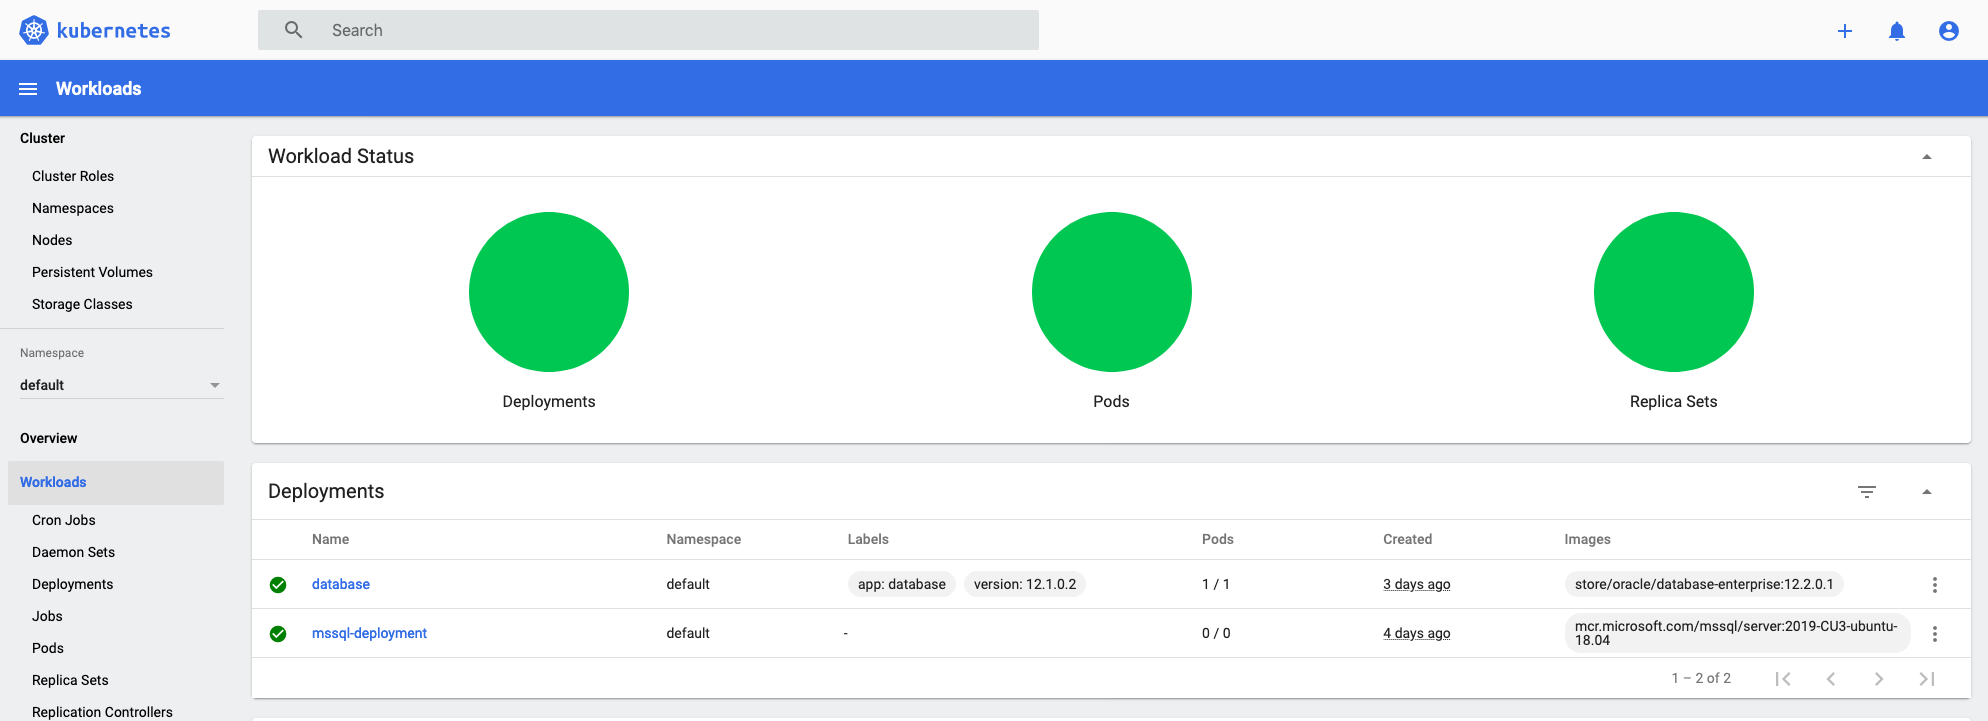The image size is (1988, 721).
Task: Click the oracle database-enterprise image chip
Action: click(1704, 584)
